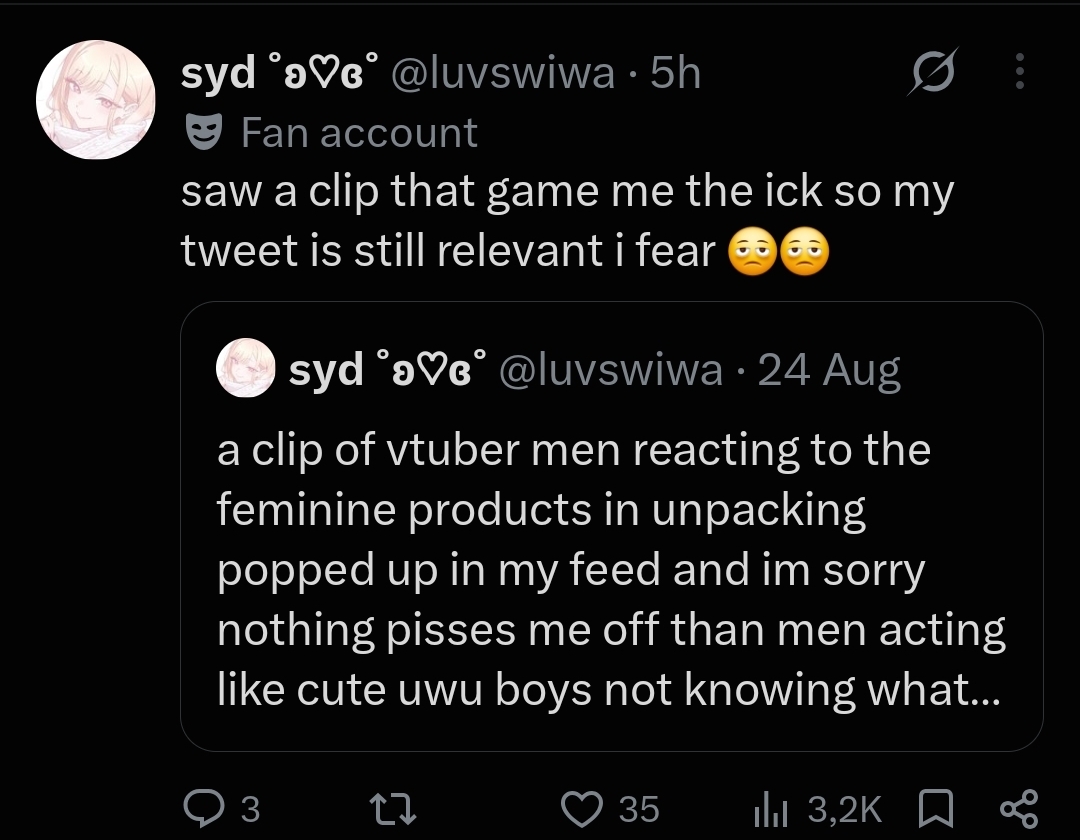Image resolution: width=1080 pixels, height=840 pixels.
Task: Open the quoted tweet's small avatar
Action: point(245,368)
